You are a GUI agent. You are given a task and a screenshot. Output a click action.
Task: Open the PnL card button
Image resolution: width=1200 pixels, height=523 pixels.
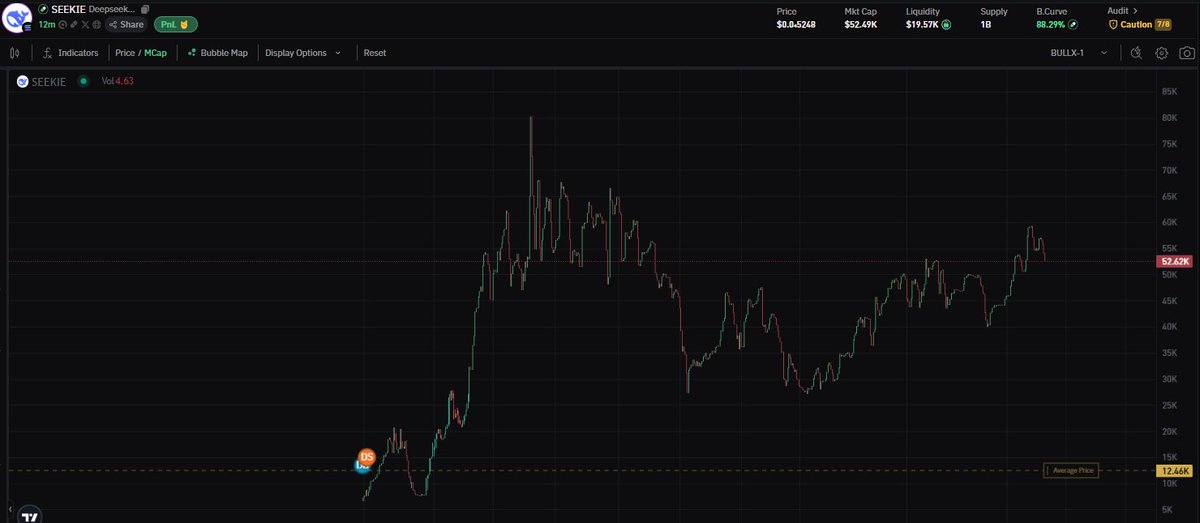pos(176,24)
